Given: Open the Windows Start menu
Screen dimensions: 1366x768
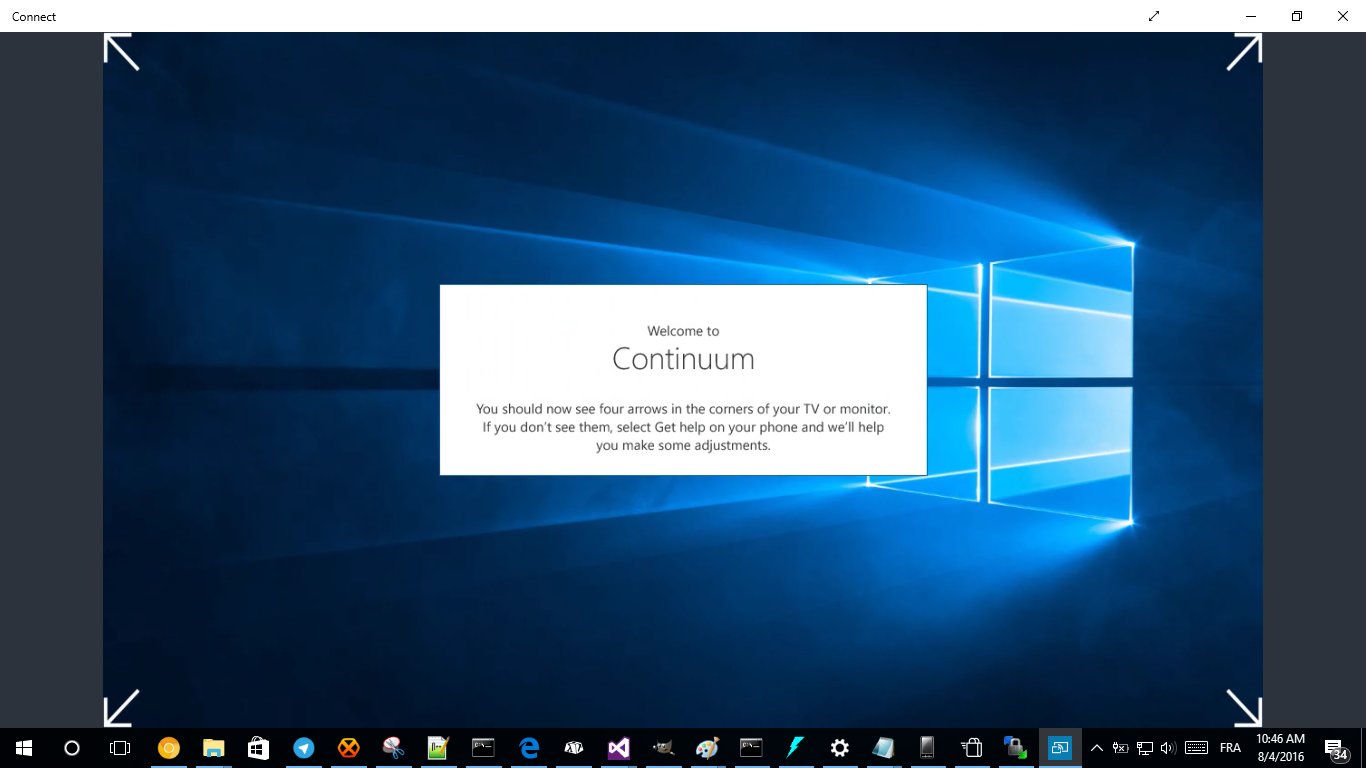Looking at the screenshot, I should pyautogui.click(x=24, y=748).
